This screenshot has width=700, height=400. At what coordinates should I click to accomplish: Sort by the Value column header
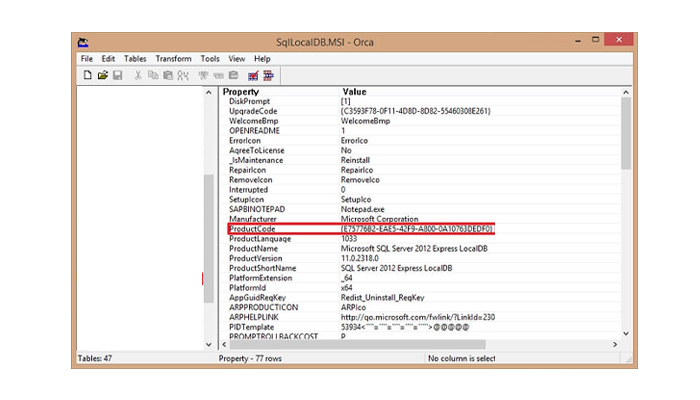354,92
